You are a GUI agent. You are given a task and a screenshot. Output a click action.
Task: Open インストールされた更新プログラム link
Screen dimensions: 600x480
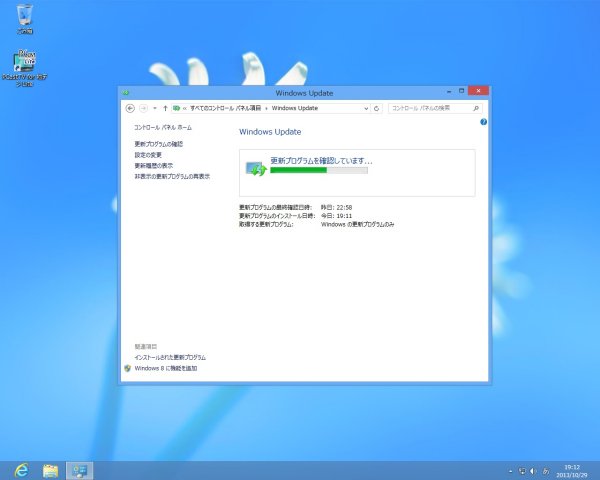(x=170, y=358)
